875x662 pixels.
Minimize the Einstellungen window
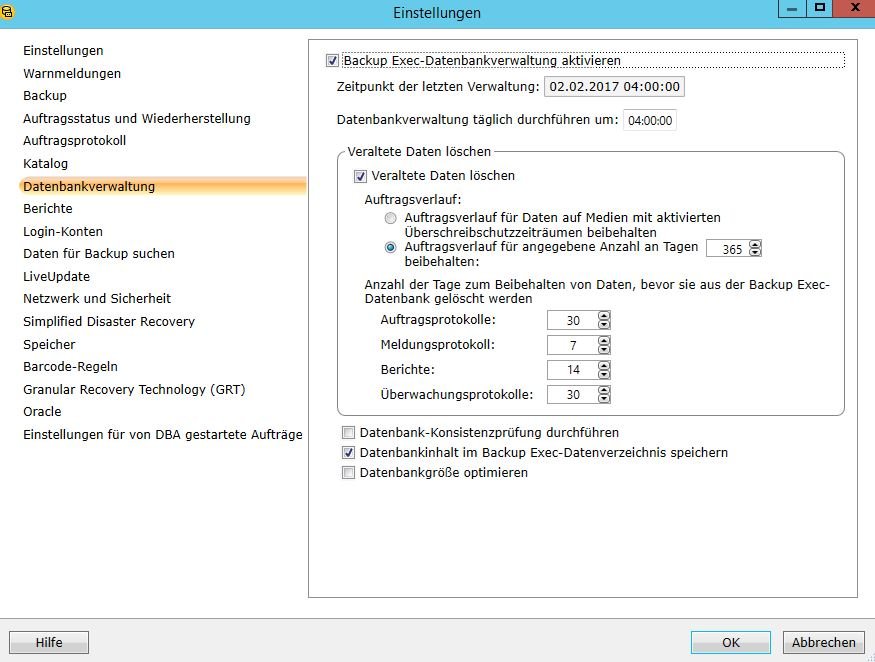point(792,8)
